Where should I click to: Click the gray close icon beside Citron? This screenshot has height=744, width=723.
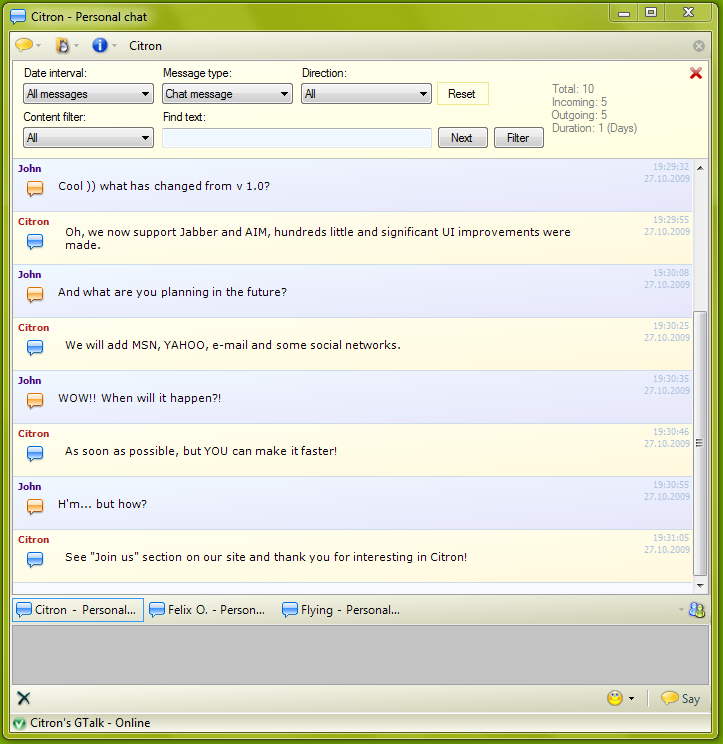point(699,46)
